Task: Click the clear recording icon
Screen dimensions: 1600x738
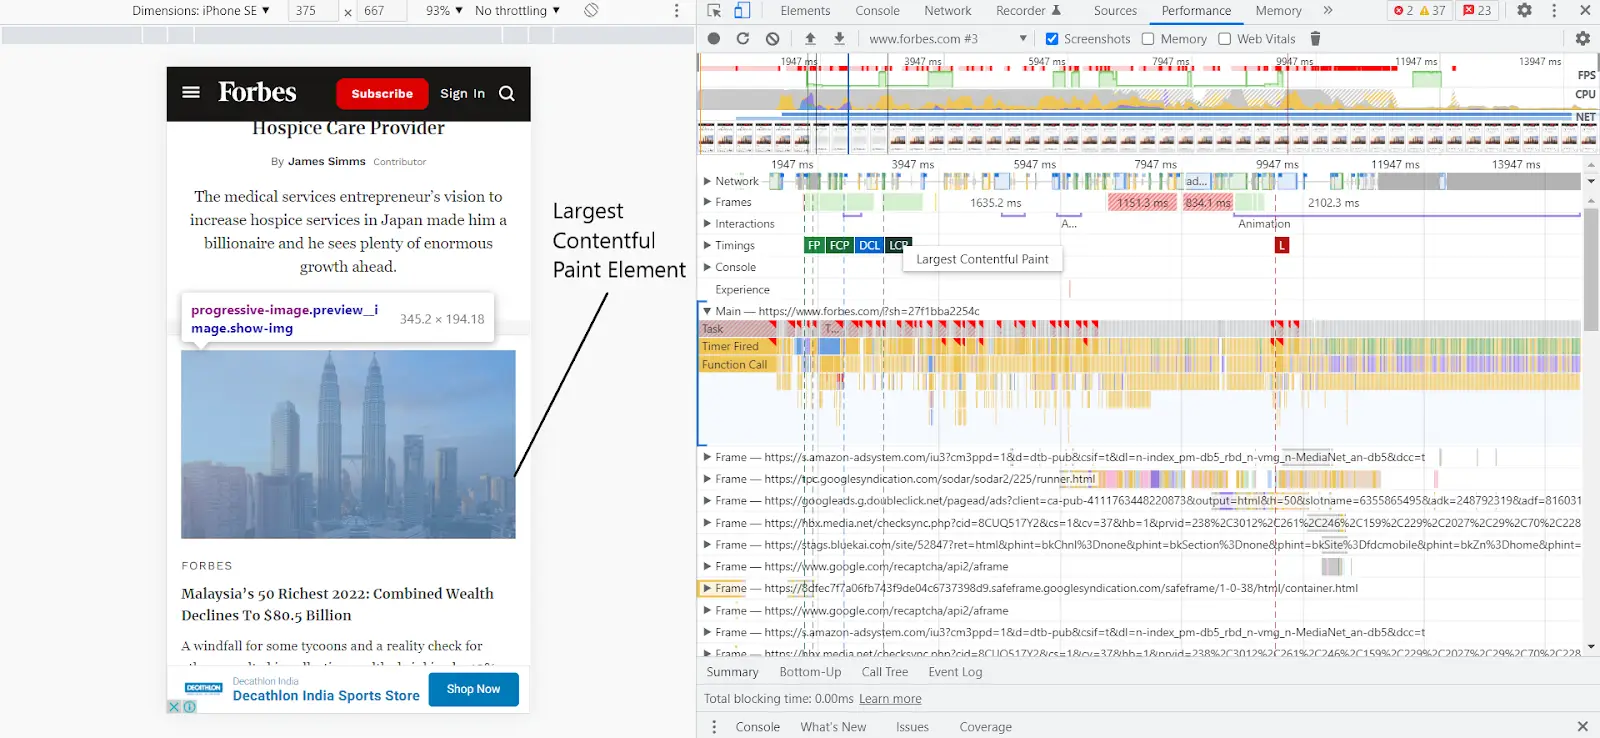Action: tap(772, 39)
